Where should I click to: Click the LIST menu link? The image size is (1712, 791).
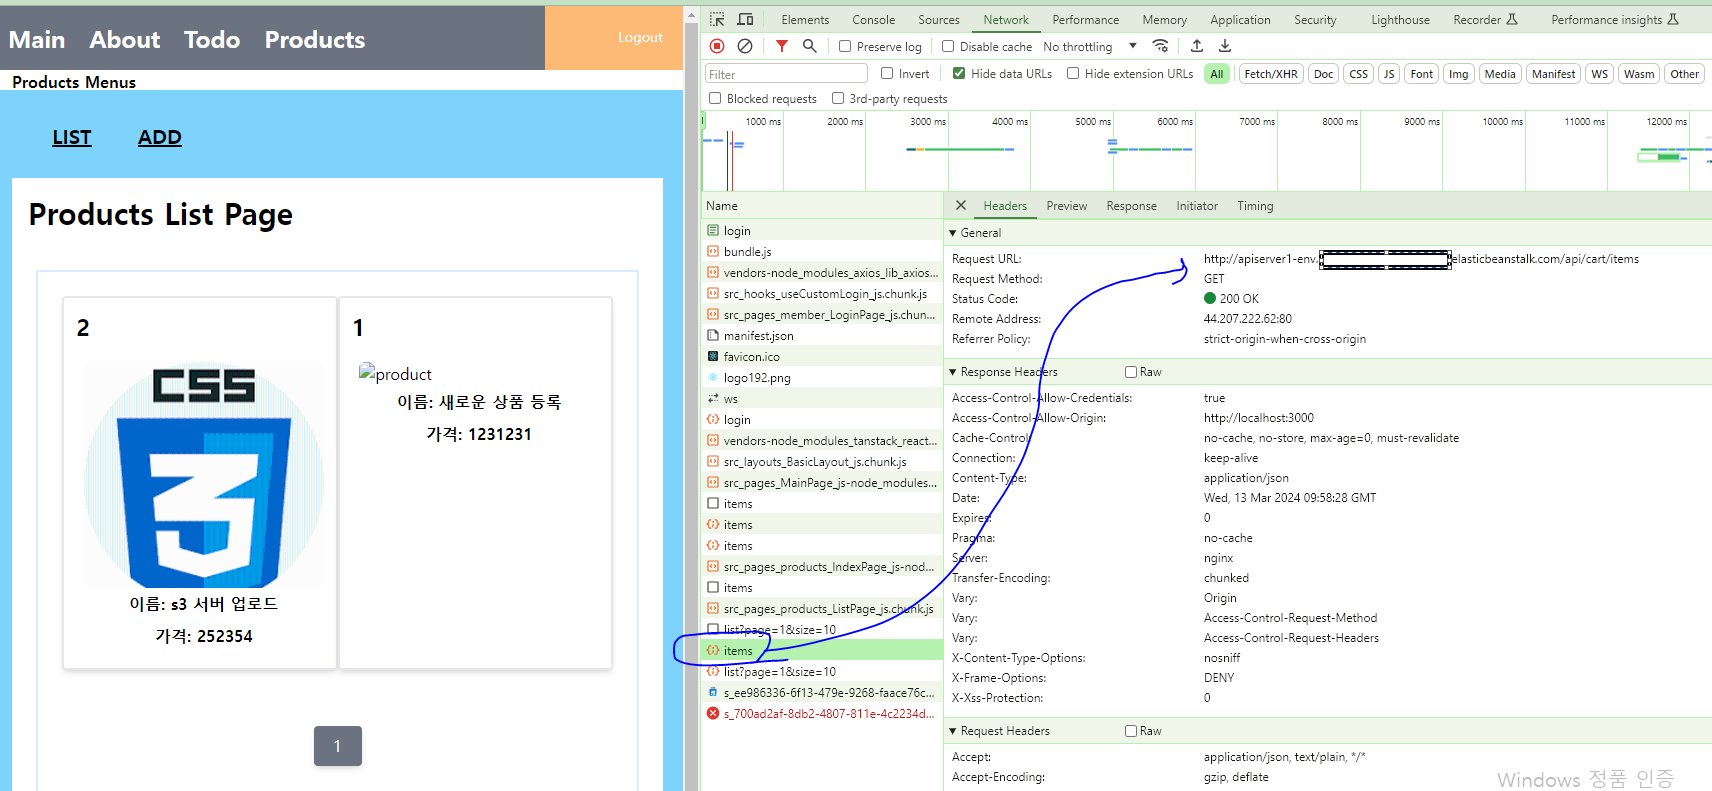72,137
